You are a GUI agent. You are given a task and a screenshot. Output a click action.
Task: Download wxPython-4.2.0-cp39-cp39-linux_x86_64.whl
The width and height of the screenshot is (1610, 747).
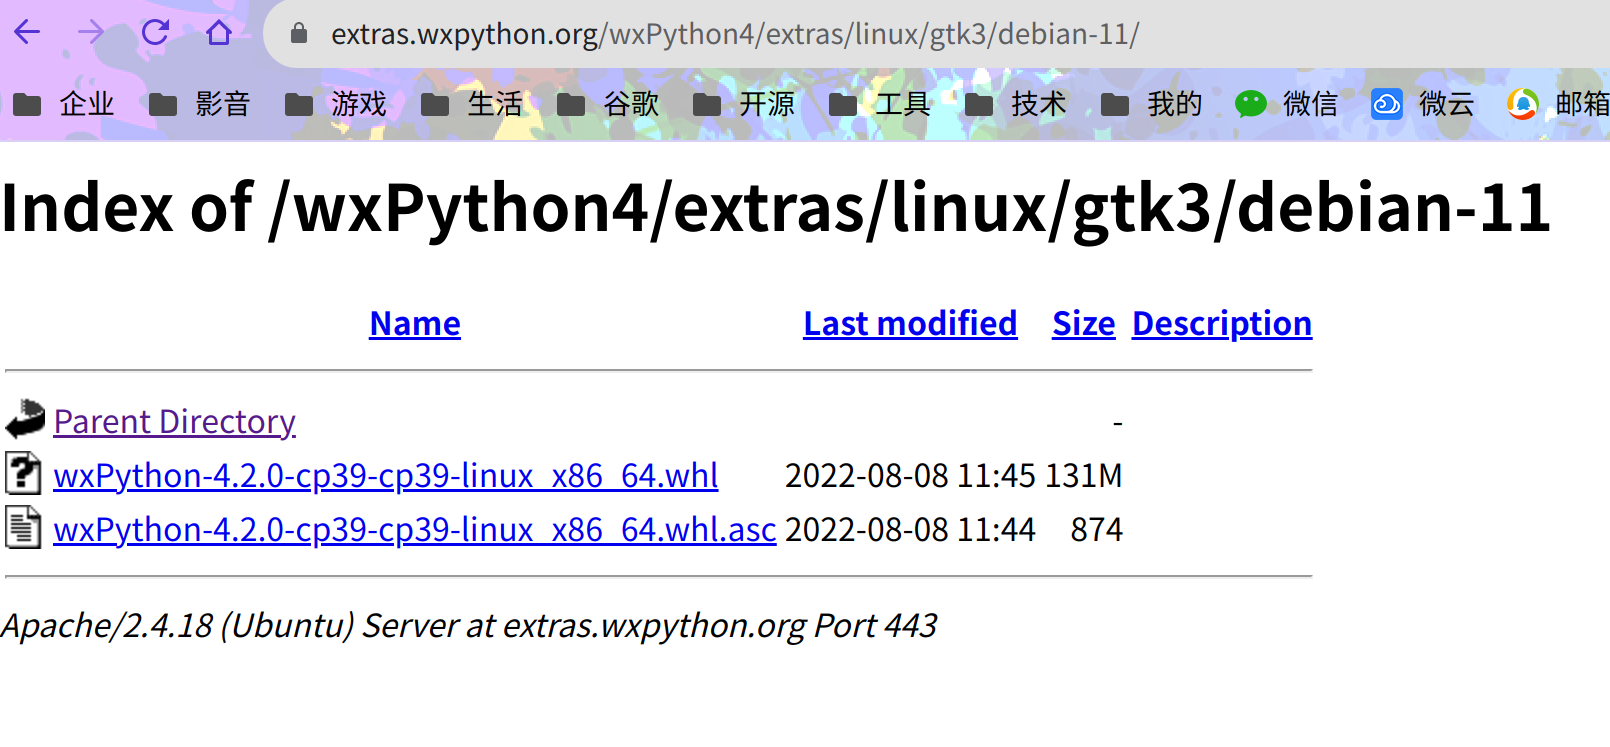386,476
